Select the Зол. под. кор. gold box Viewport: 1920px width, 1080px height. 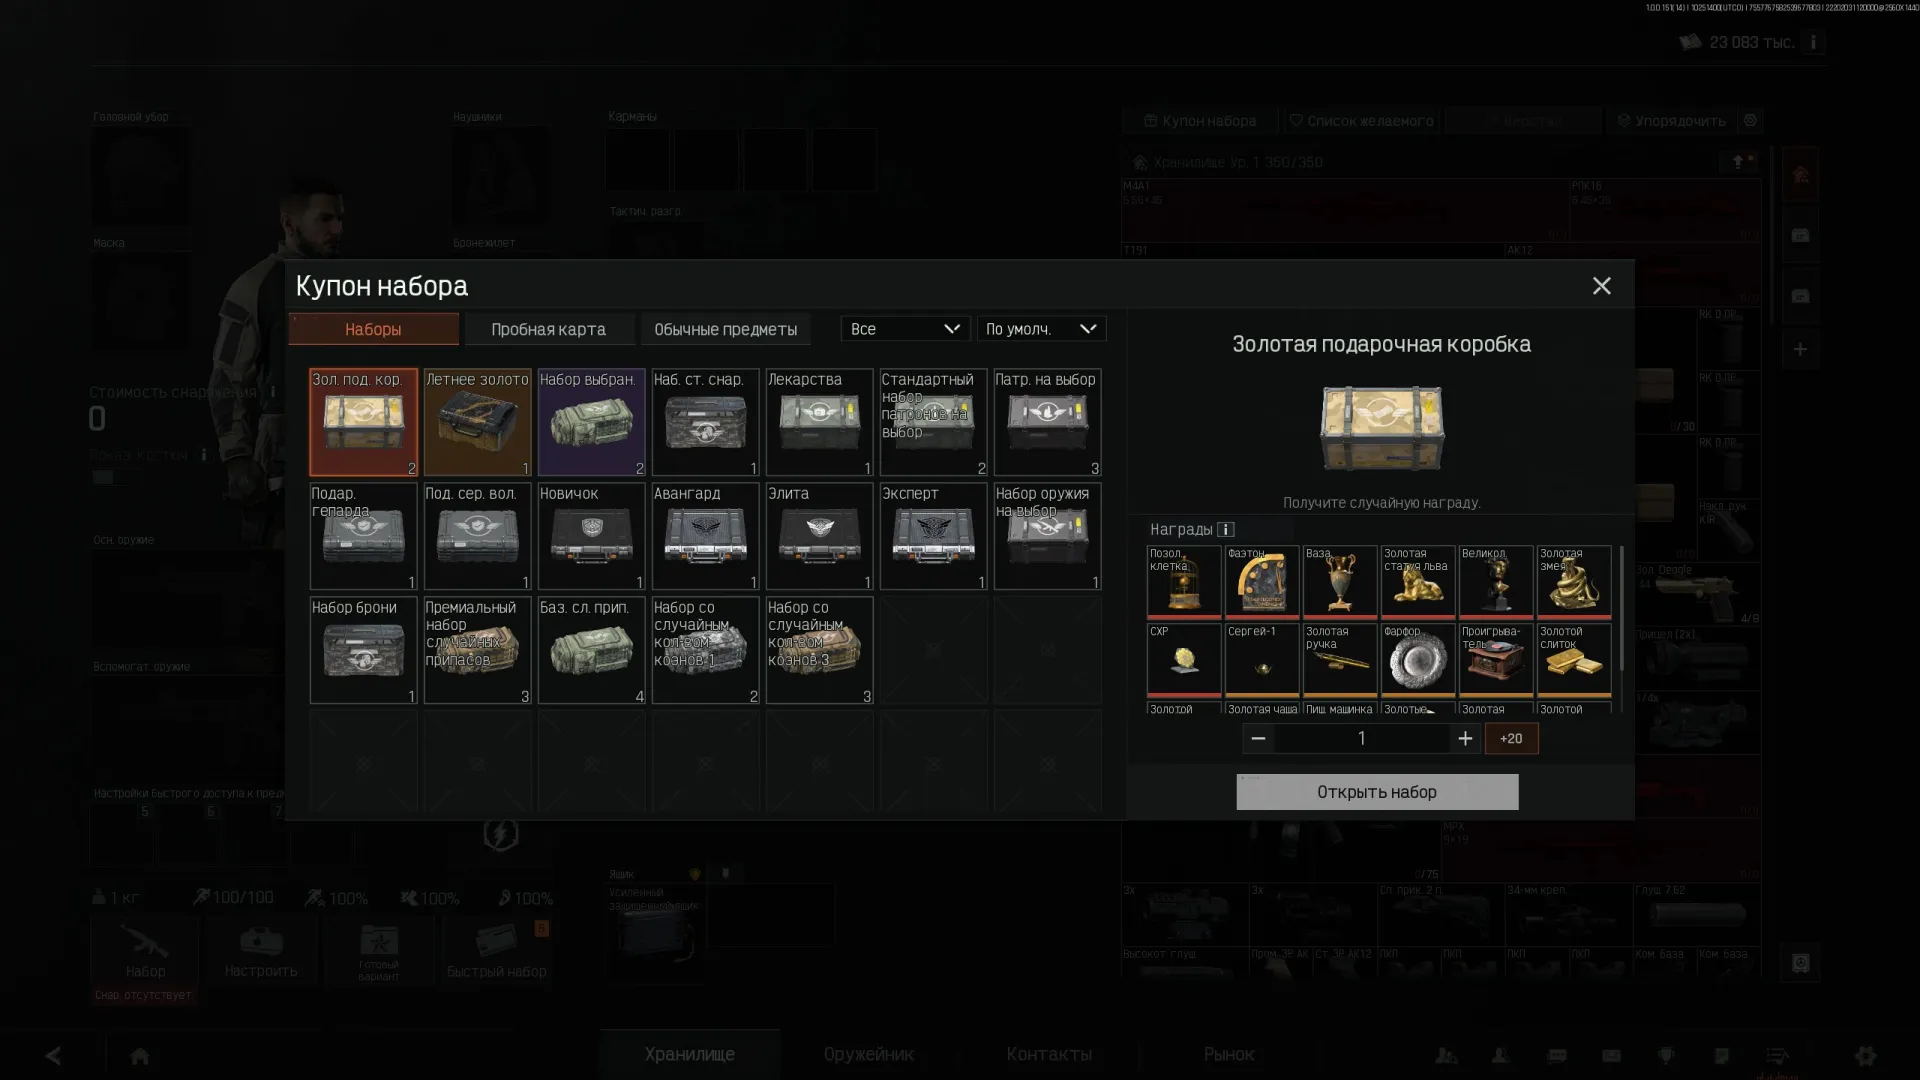coord(363,422)
